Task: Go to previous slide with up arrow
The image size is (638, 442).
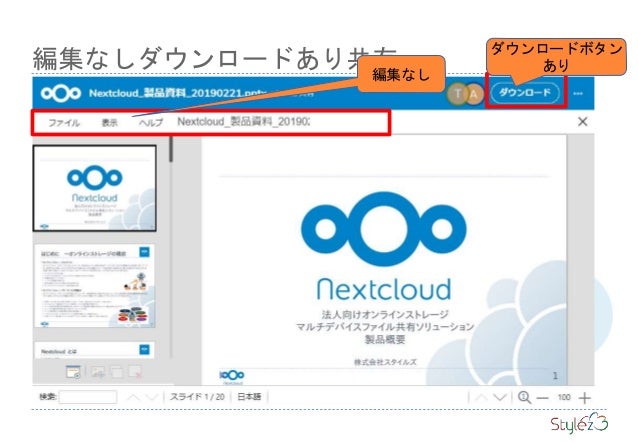Action: tap(481, 397)
